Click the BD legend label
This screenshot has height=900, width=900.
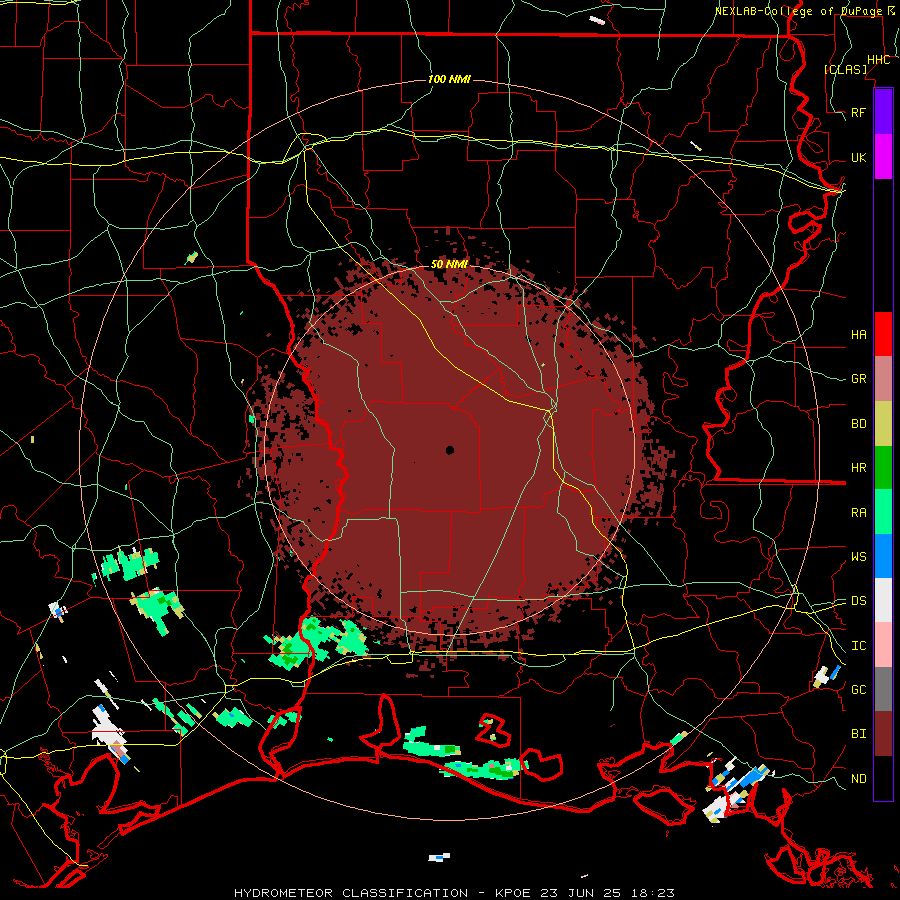point(859,424)
